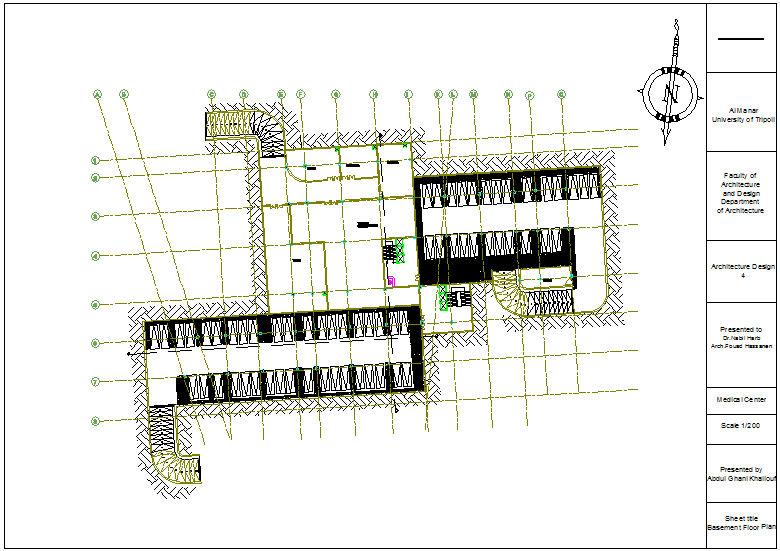
Task: Select grid bubble F on the top axis
Action: pos(300,94)
